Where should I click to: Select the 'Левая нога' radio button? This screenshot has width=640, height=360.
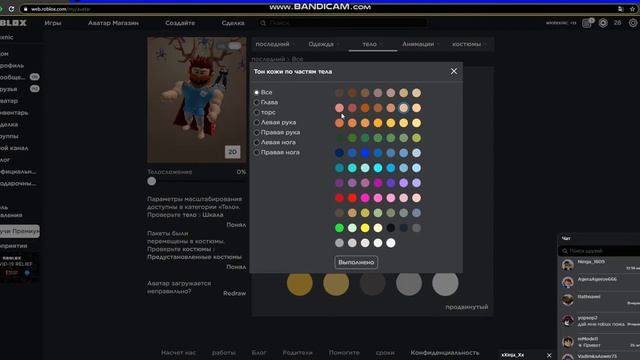point(256,142)
